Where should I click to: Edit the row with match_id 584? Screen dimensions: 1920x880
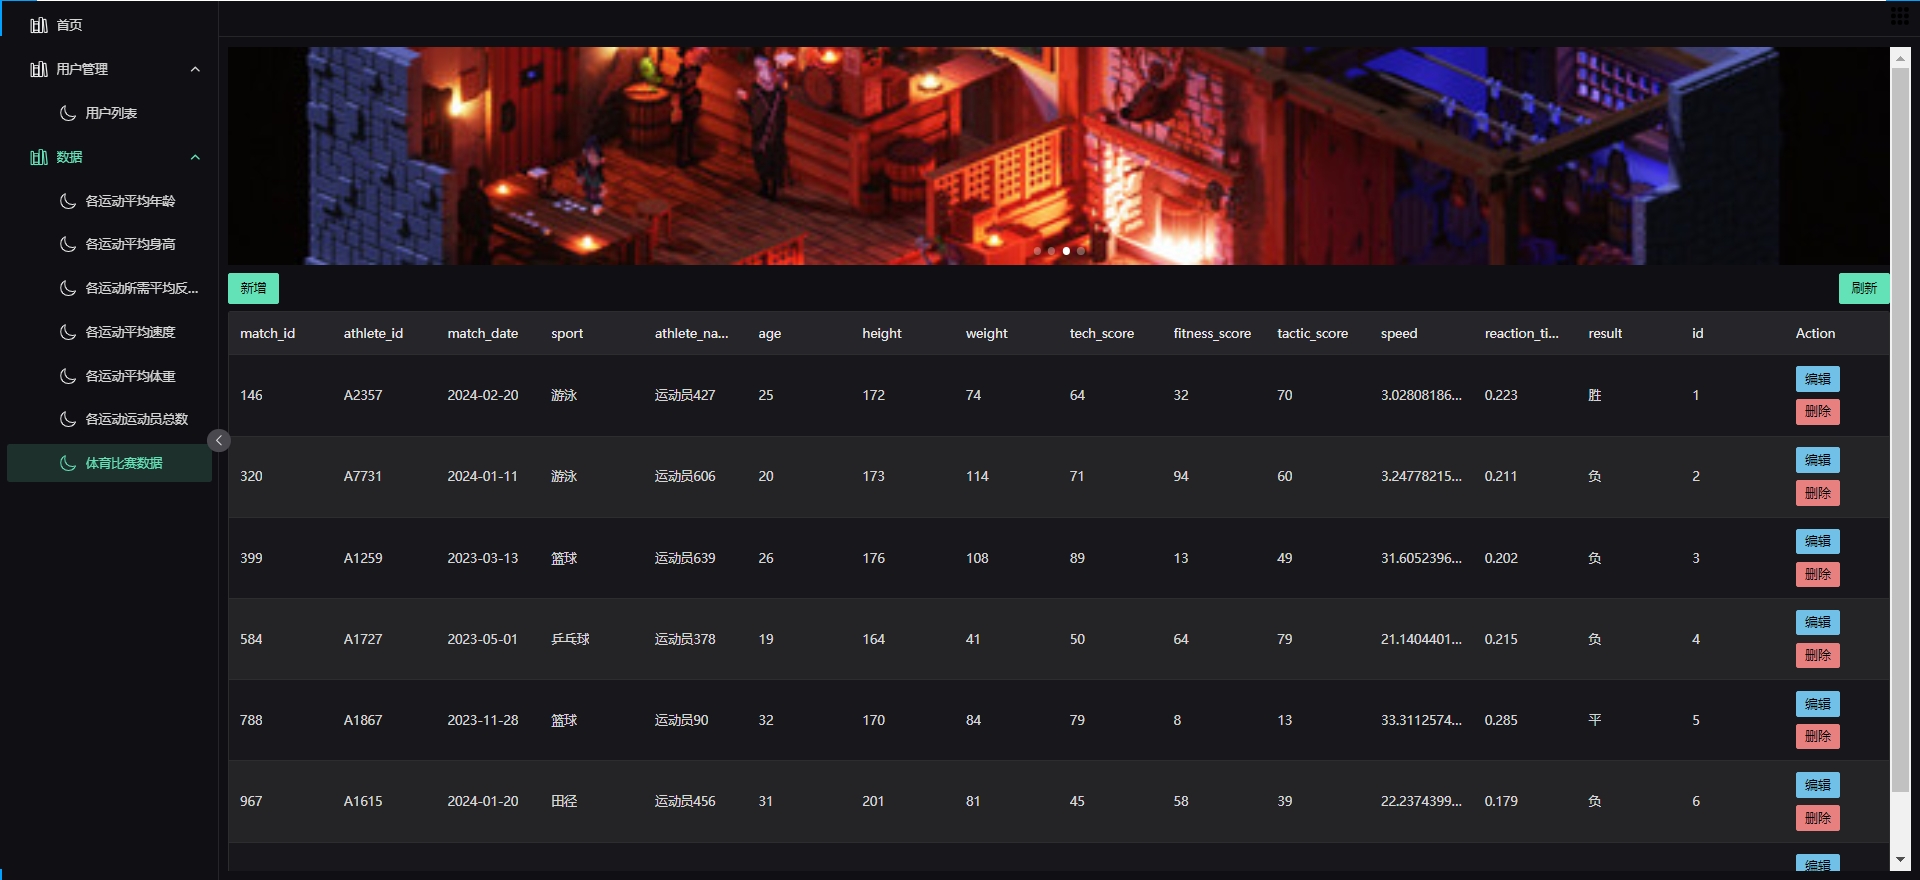coord(1818,622)
